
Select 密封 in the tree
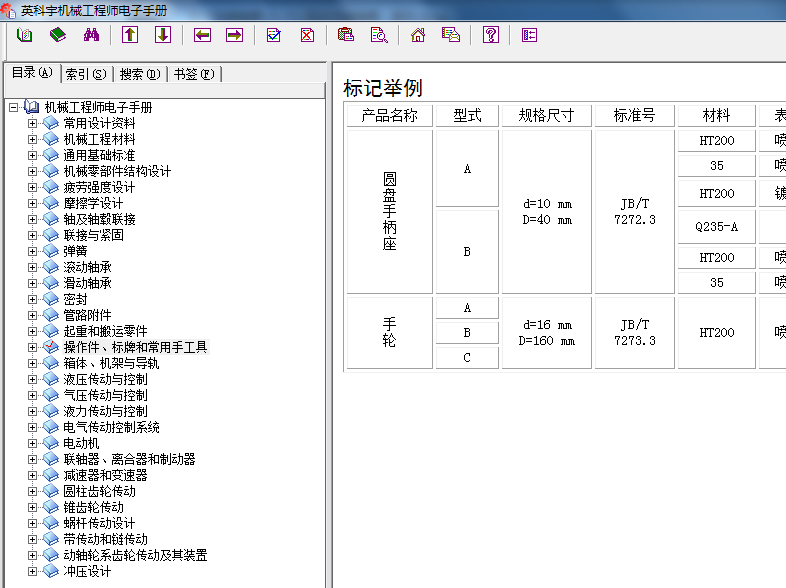[x=75, y=299]
